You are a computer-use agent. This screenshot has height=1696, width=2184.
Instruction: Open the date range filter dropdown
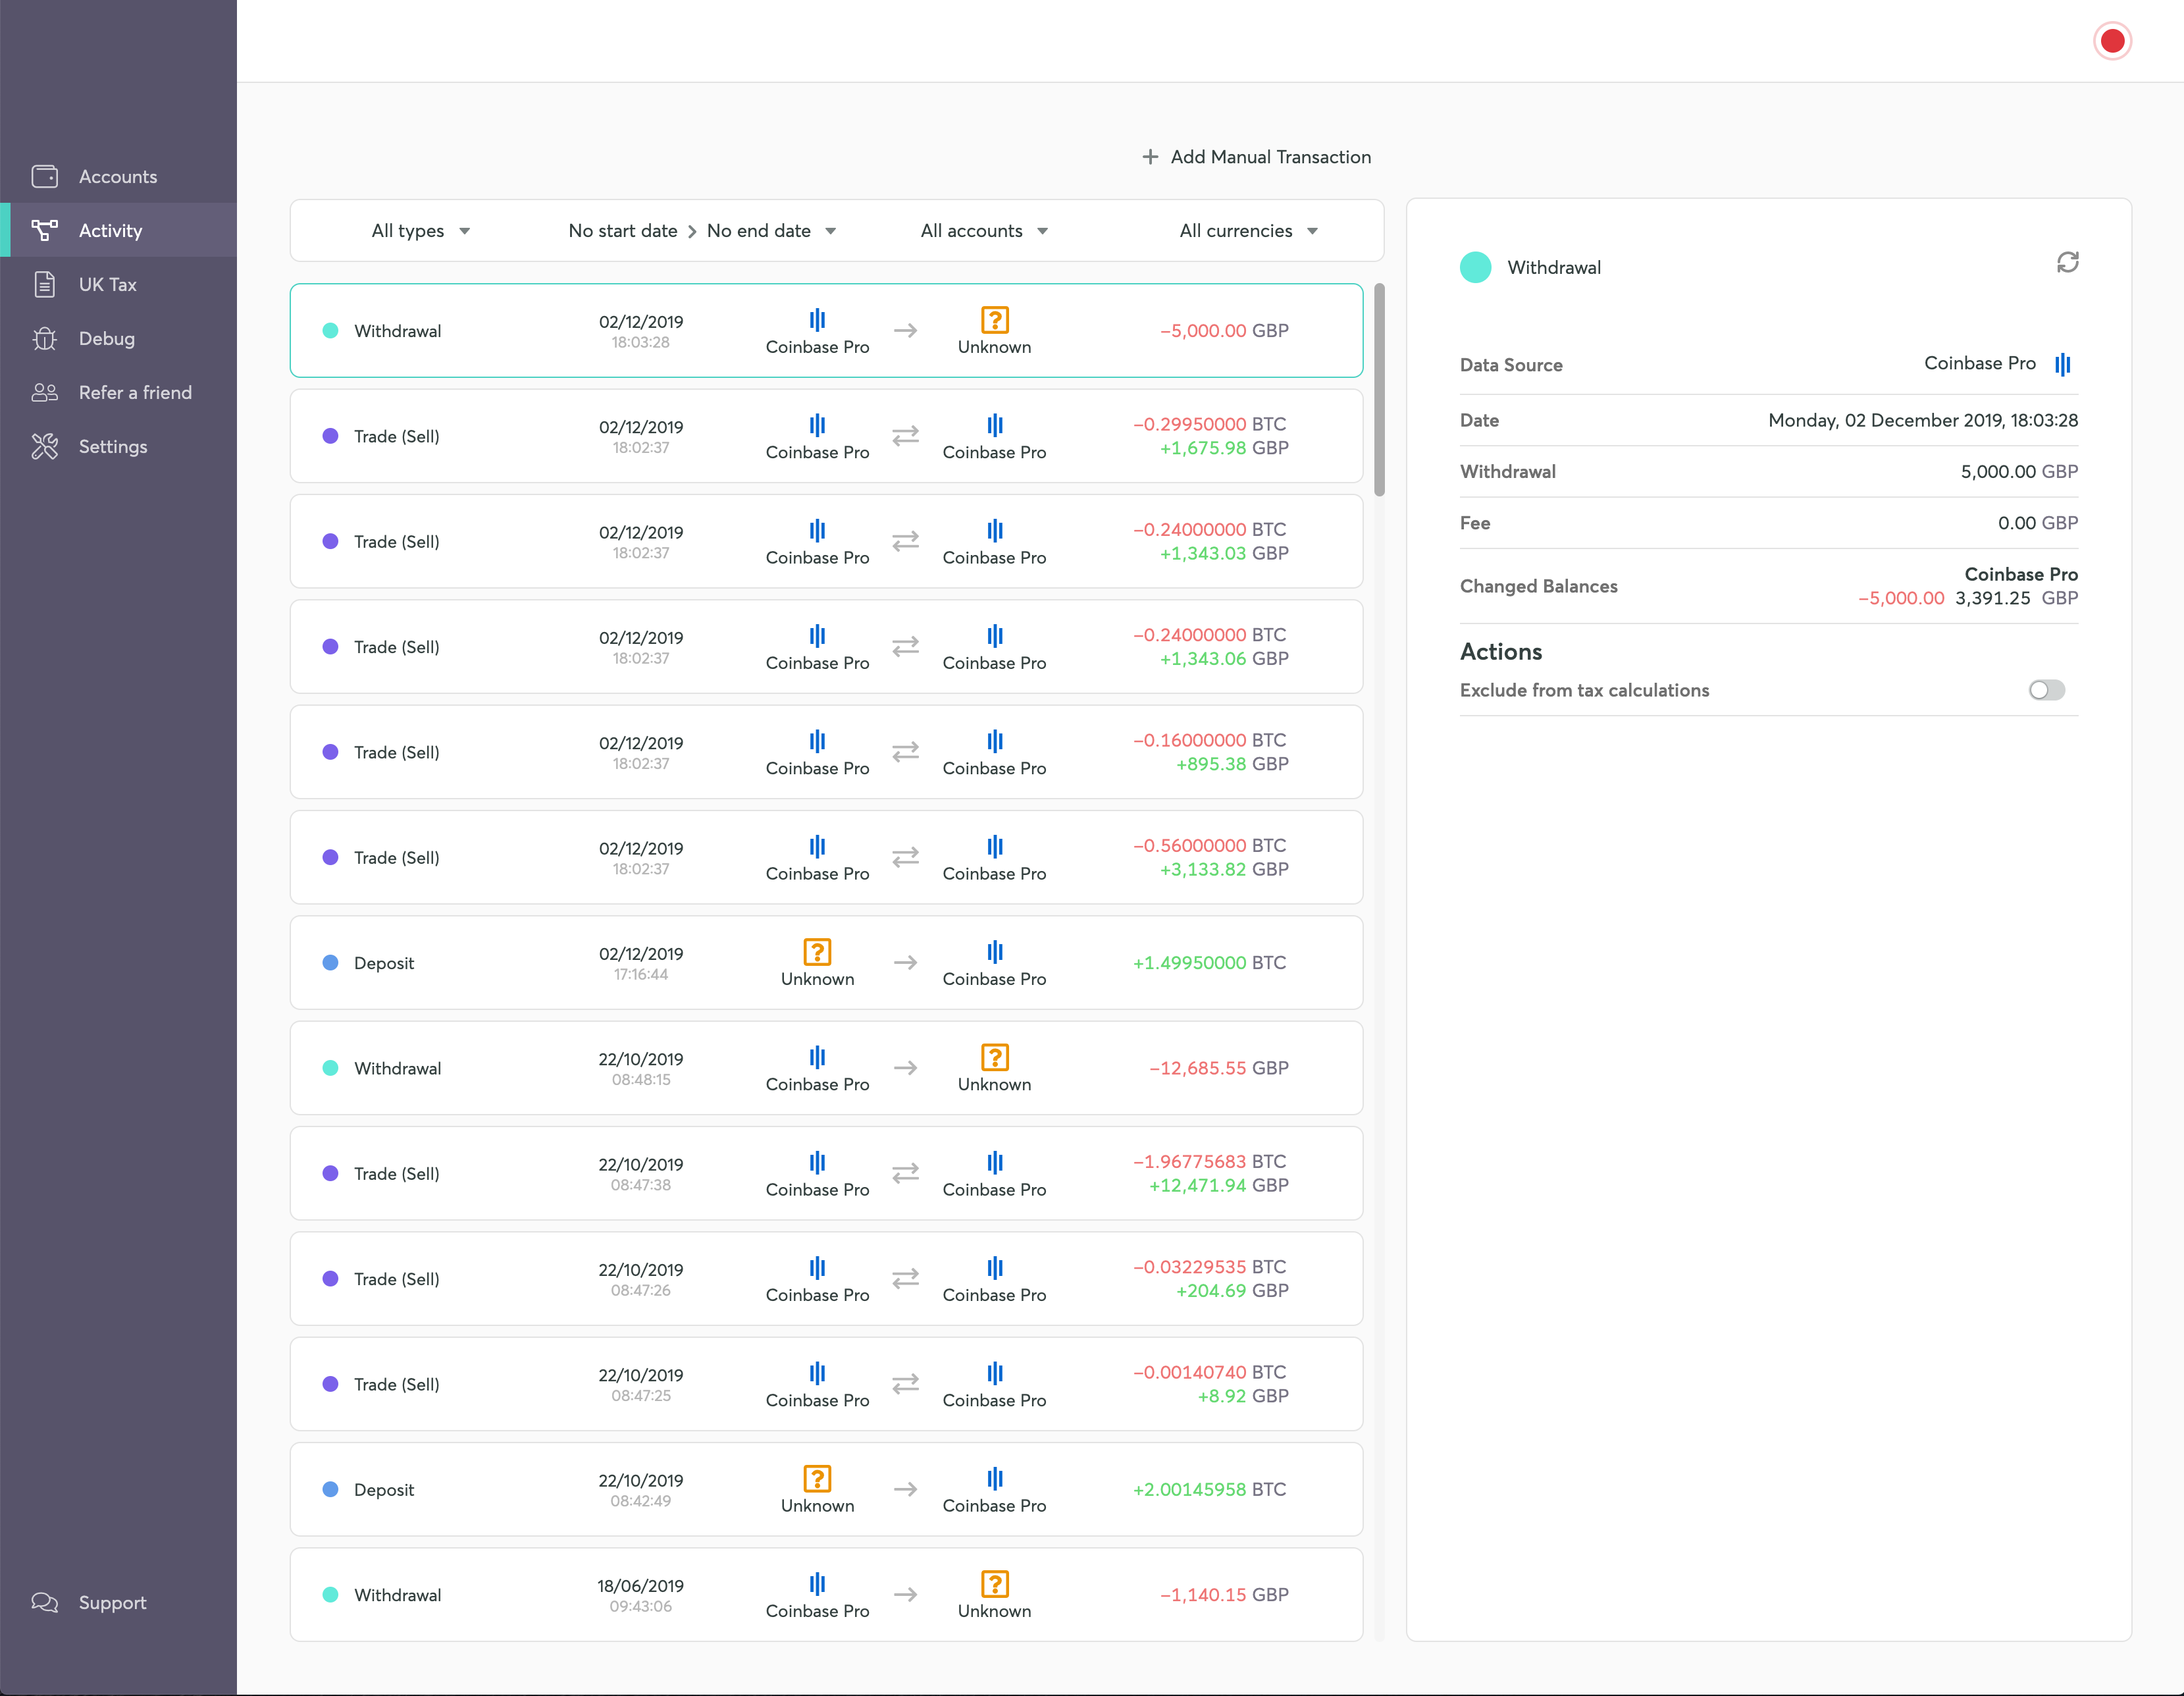tap(702, 231)
